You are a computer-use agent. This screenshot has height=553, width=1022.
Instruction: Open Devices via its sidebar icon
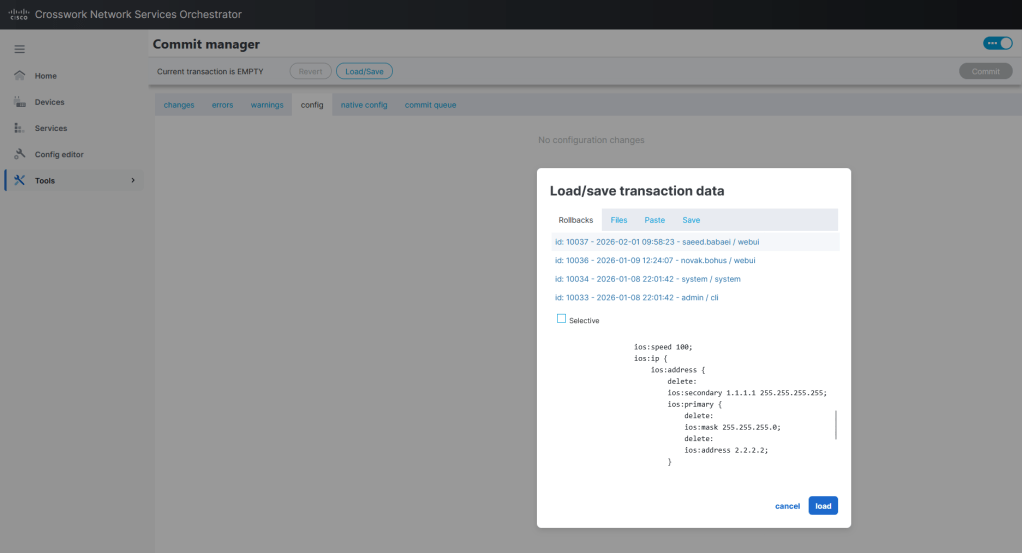(x=19, y=102)
